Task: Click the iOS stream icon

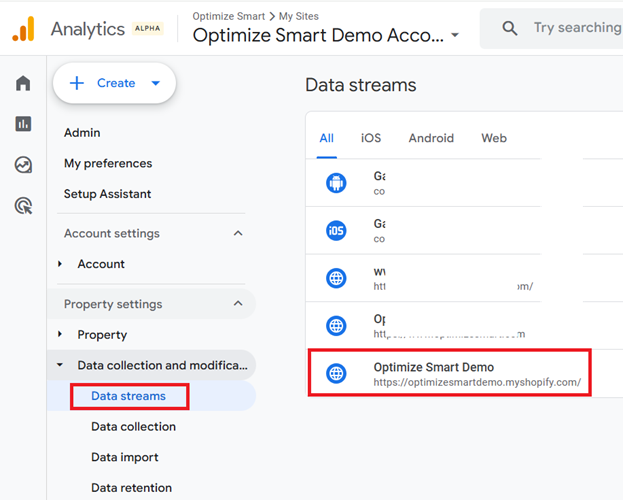Action: pos(336,231)
